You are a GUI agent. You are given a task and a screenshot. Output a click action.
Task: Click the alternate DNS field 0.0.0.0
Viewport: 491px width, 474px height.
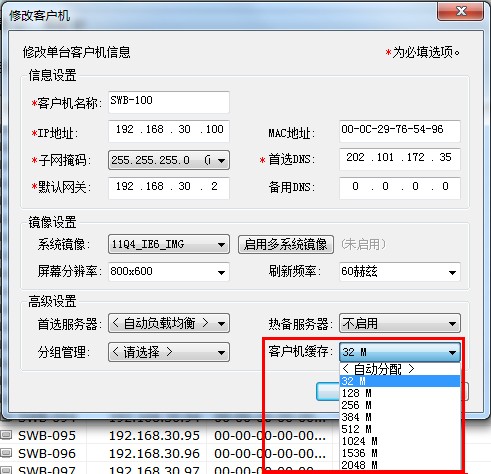pyautogui.click(x=400, y=188)
